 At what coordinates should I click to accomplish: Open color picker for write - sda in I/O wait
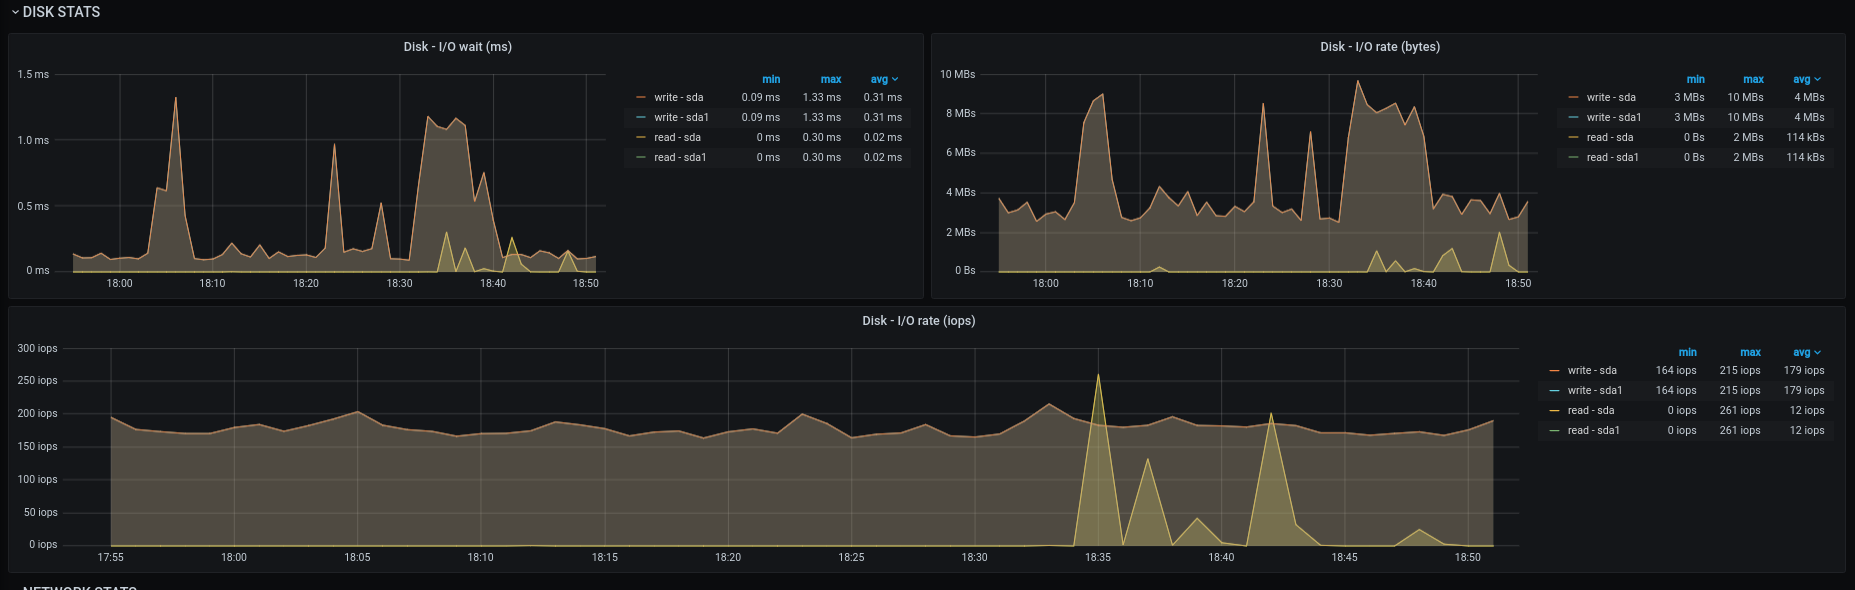coord(640,97)
